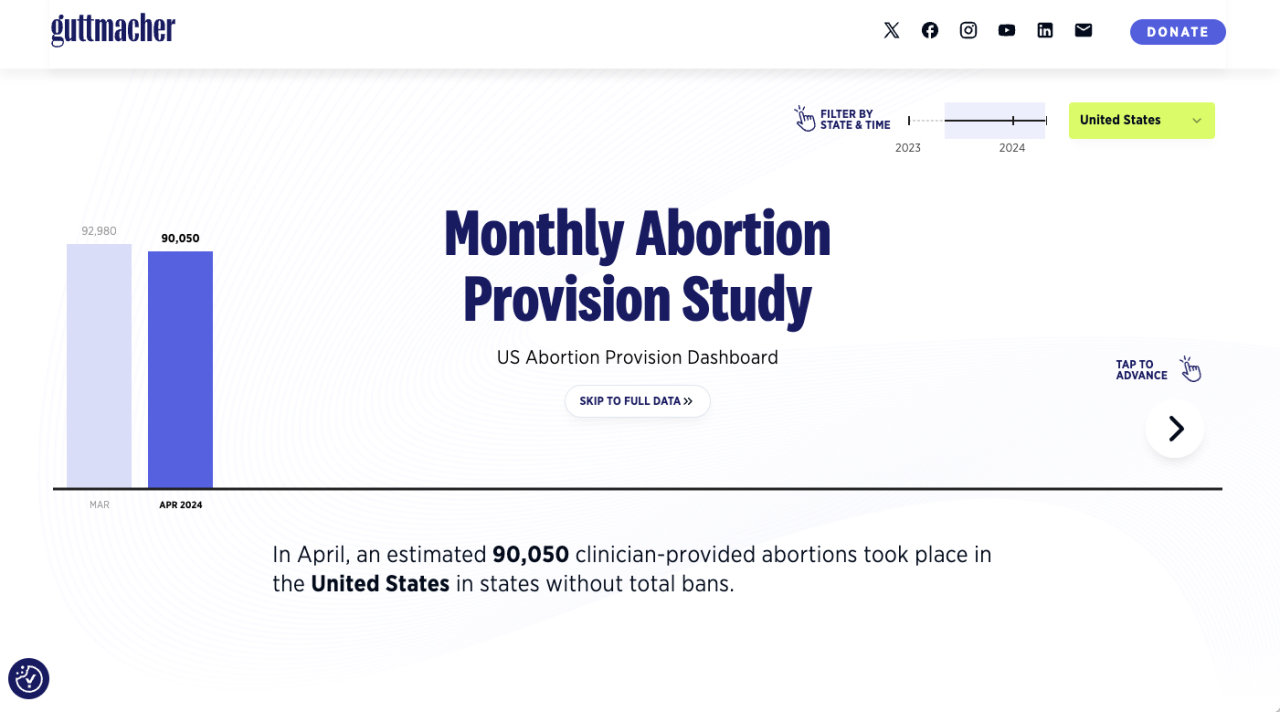Go to the Guttmacher logo homepage
Image resolution: width=1280 pixels, height=712 pixels.
pos(113,29)
